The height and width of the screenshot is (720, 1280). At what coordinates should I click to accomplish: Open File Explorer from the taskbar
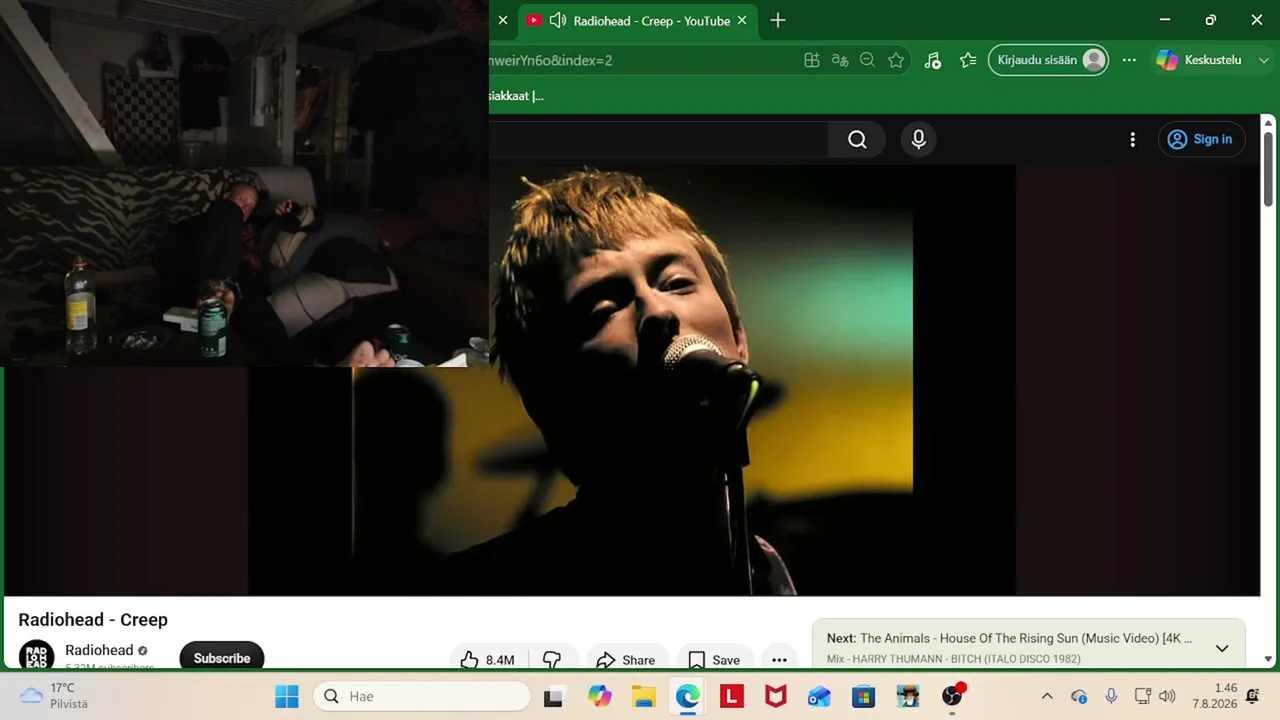(643, 696)
